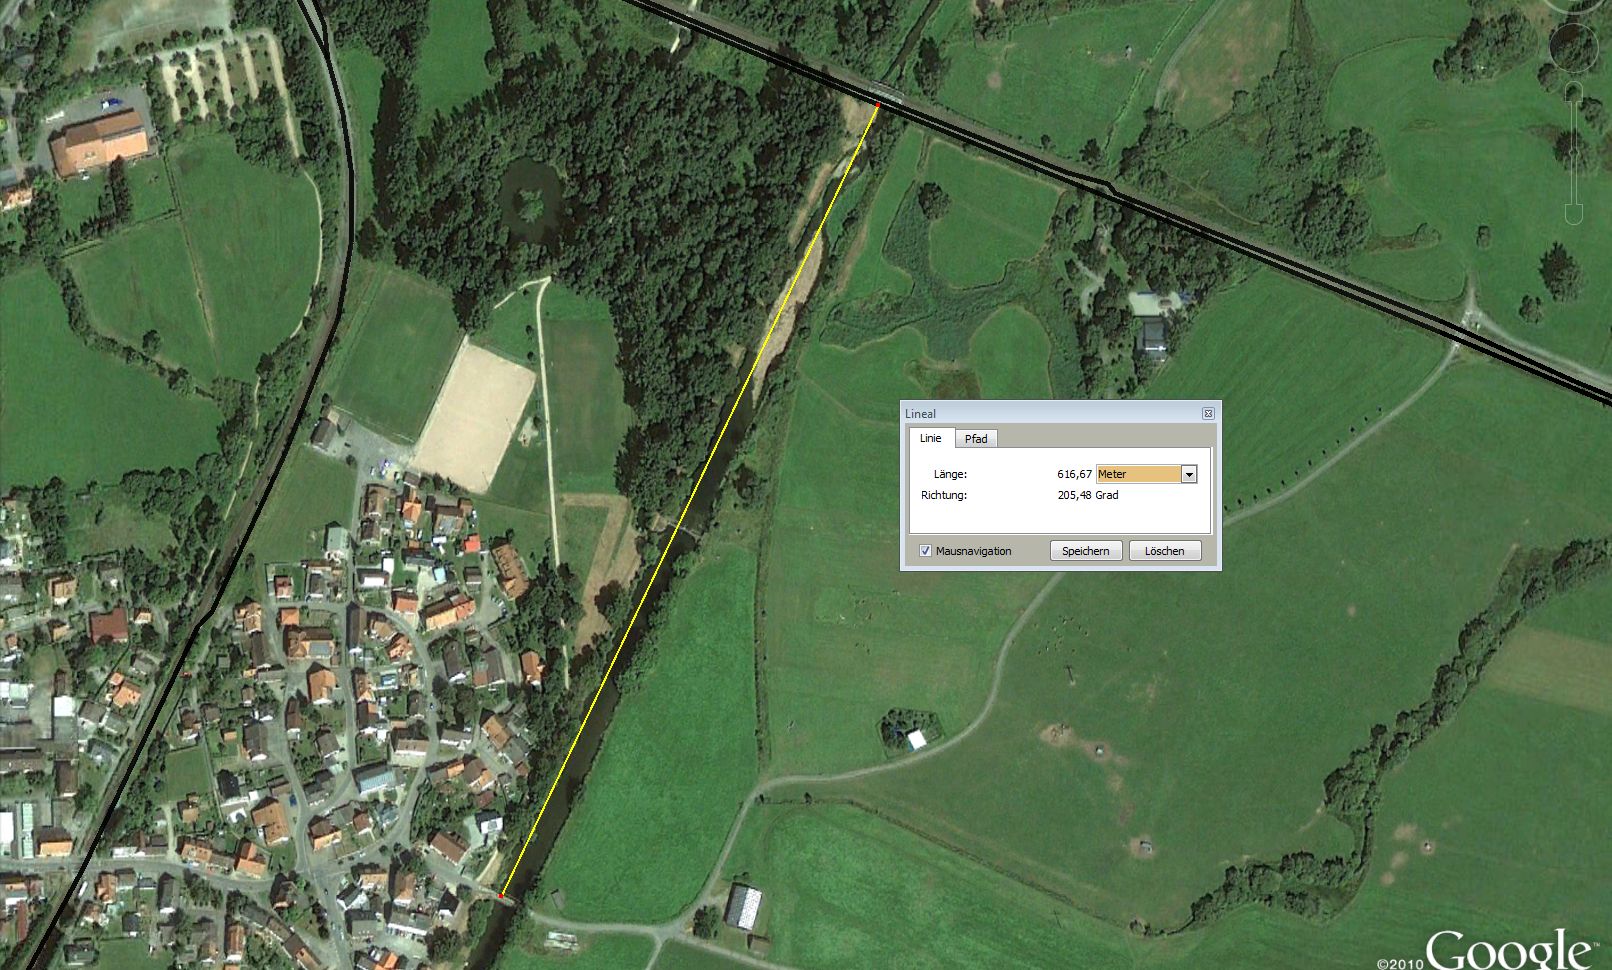Toggle the Mausnavigation checkbox
This screenshot has width=1612, height=970.
click(925, 551)
